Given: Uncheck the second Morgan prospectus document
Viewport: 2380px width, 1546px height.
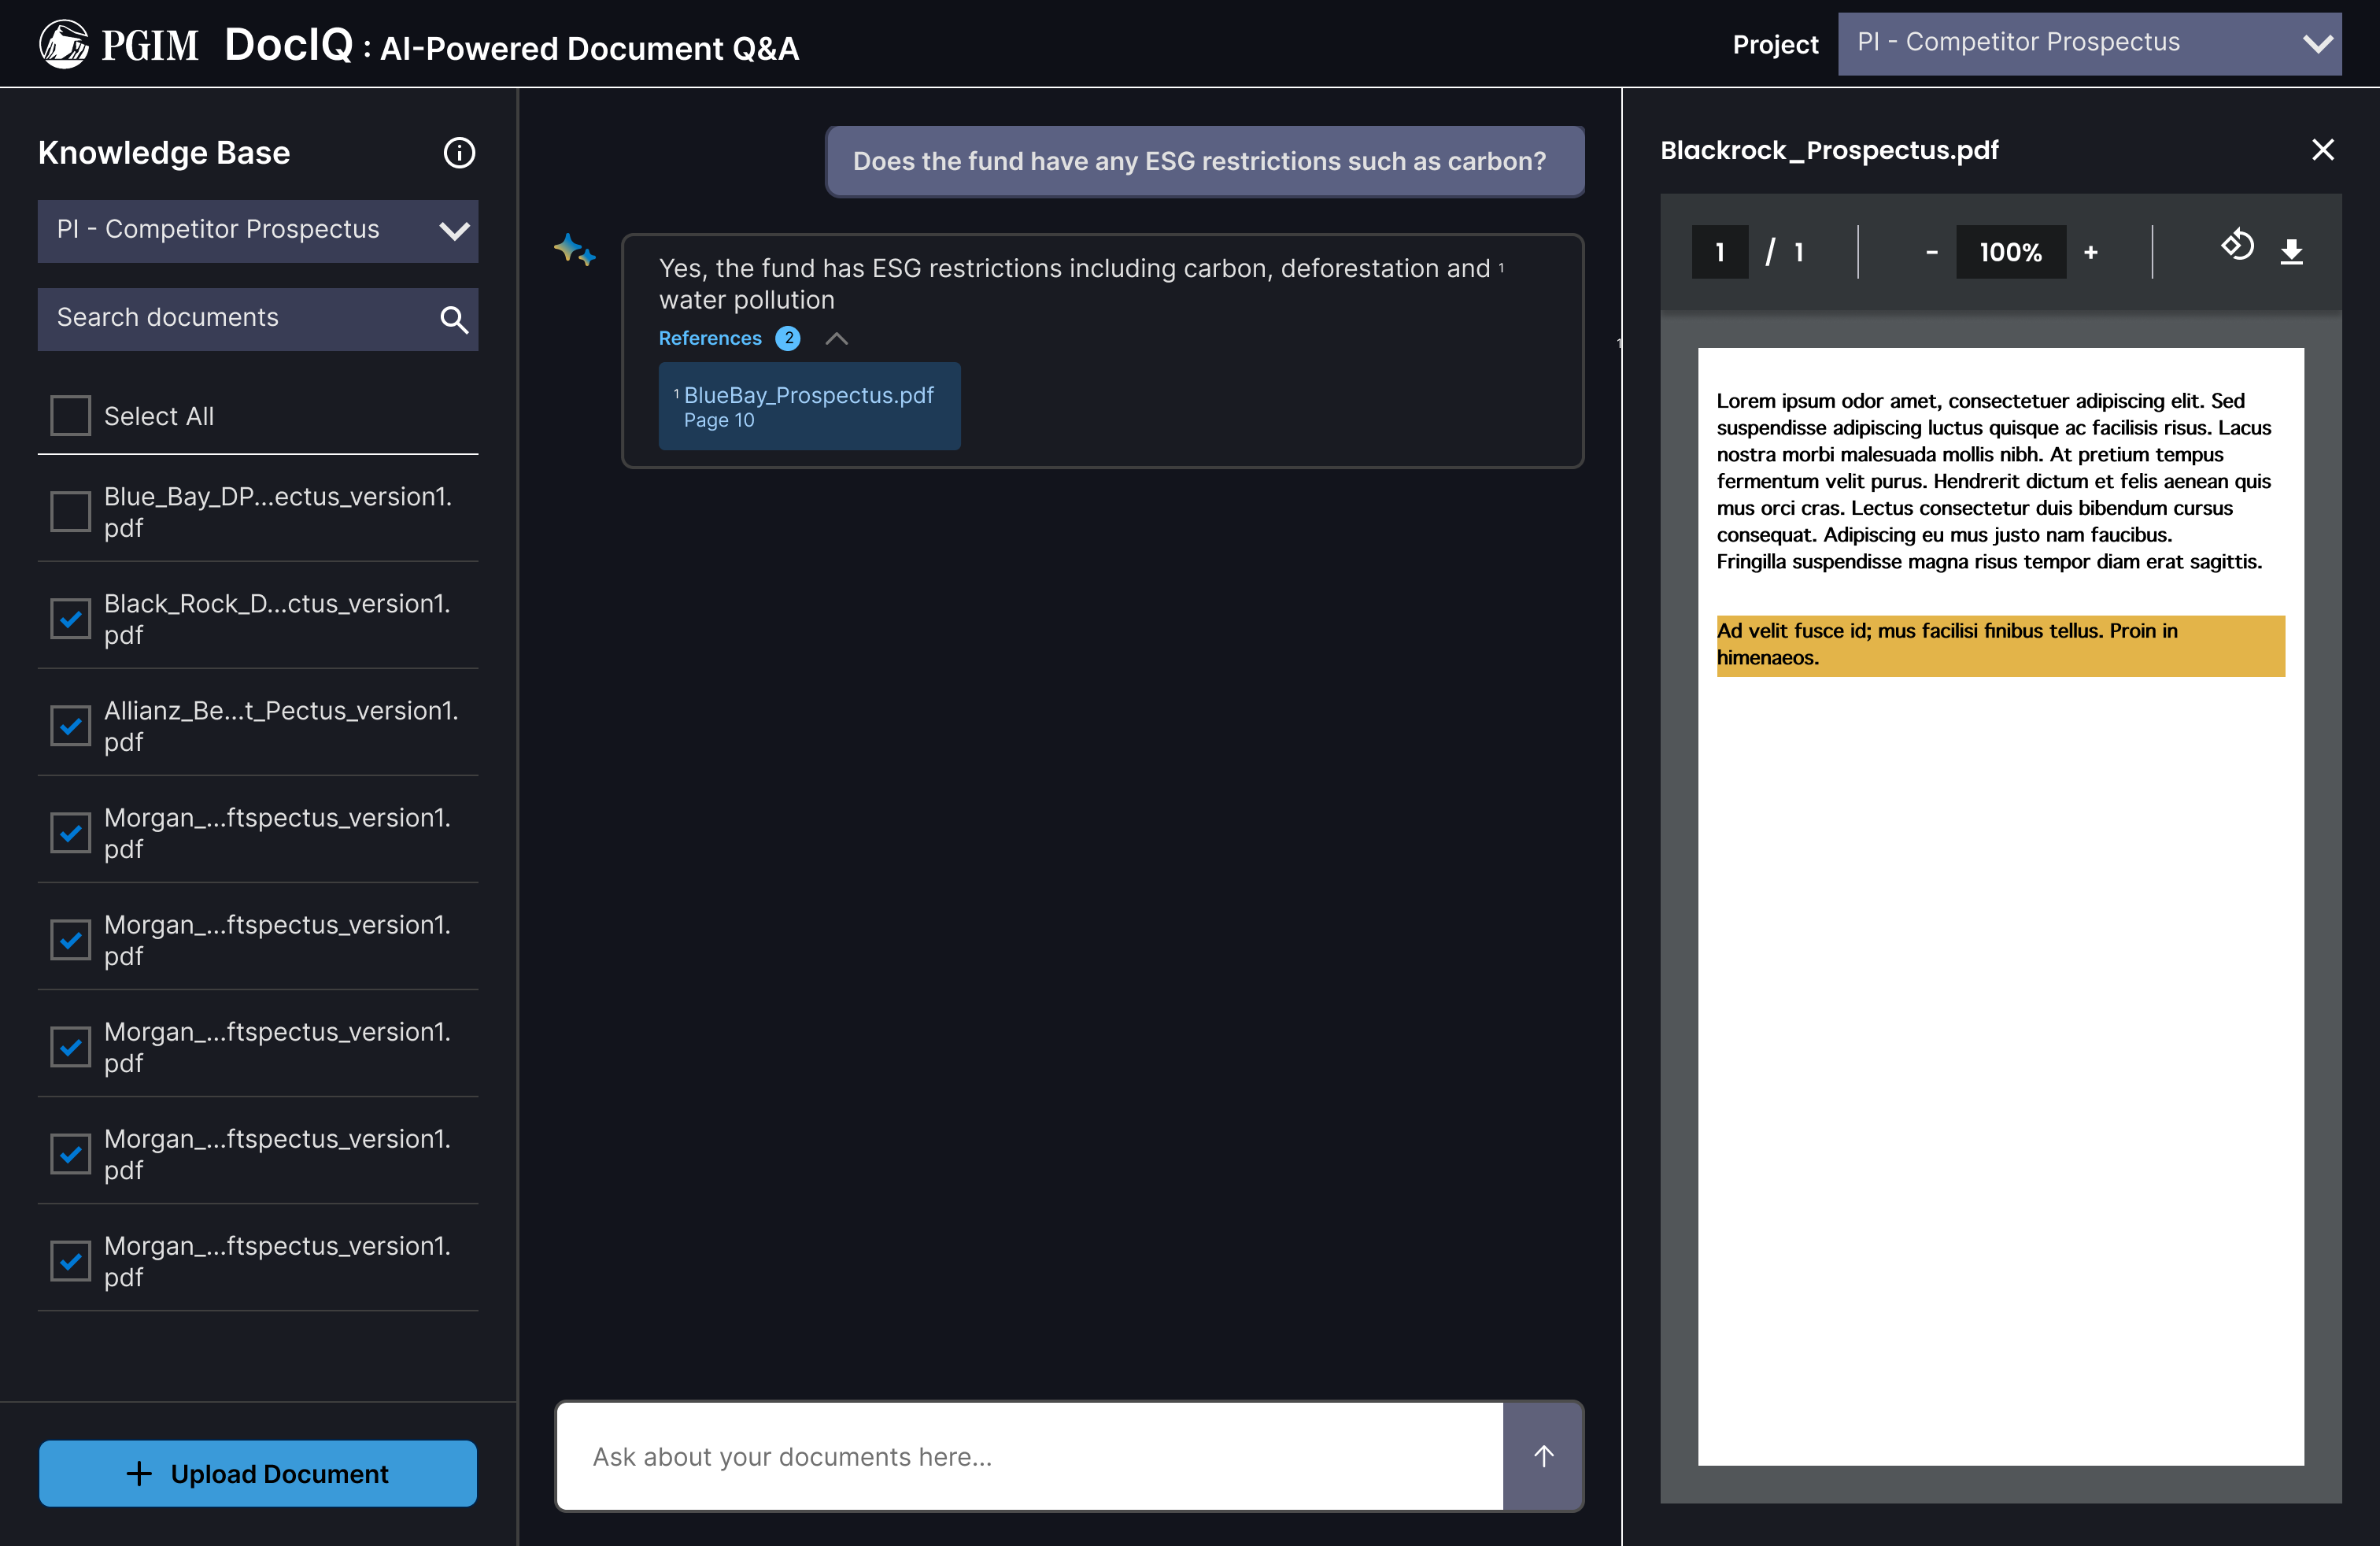Looking at the screenshot, I should tap(71, 940).
